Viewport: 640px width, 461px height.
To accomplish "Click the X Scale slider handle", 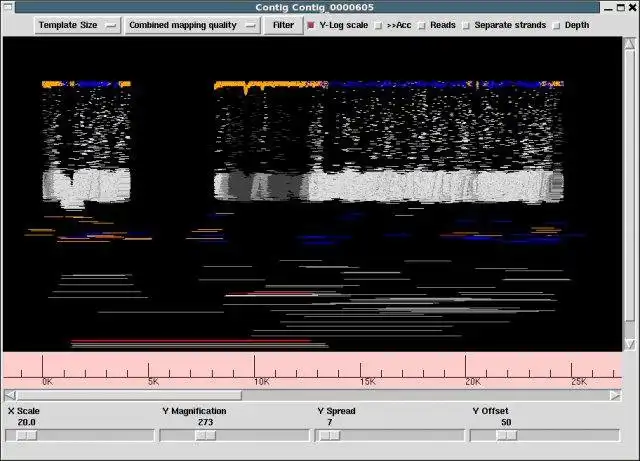I will click(x=28, y=435).
